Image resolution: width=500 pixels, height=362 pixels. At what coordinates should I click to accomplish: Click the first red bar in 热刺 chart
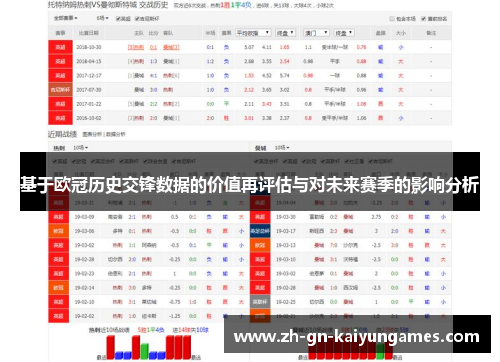pyautogui.click(x=110, y=347)
